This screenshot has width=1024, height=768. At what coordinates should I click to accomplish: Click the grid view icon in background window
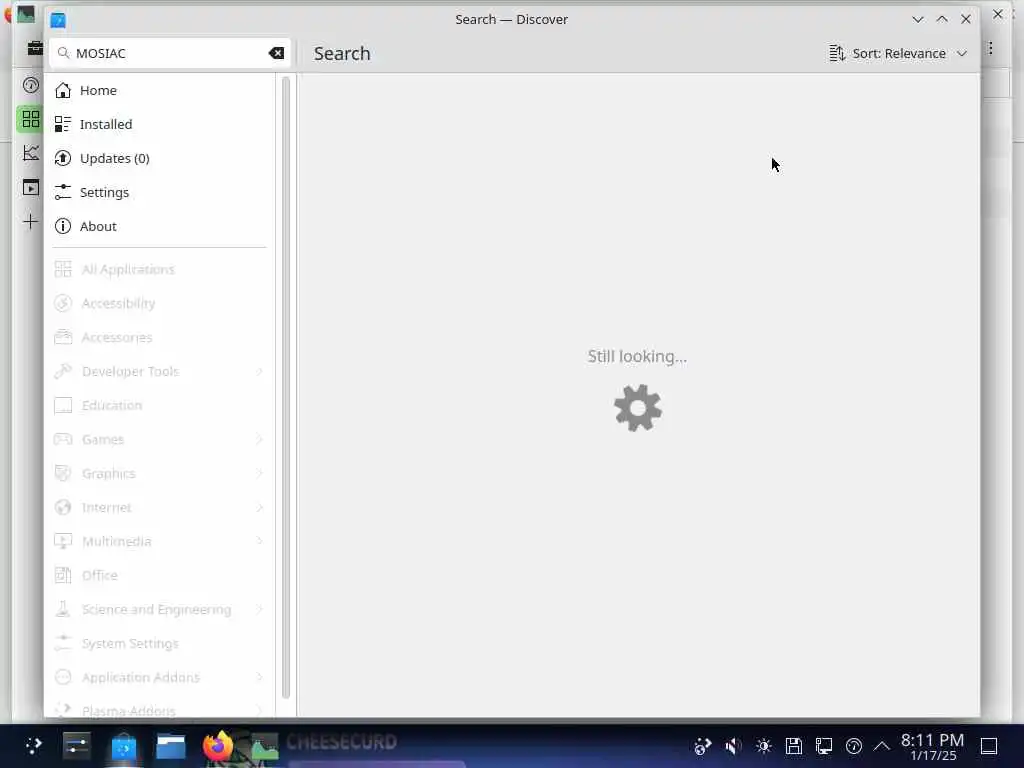pyautogui.click(x=30, y=119)
